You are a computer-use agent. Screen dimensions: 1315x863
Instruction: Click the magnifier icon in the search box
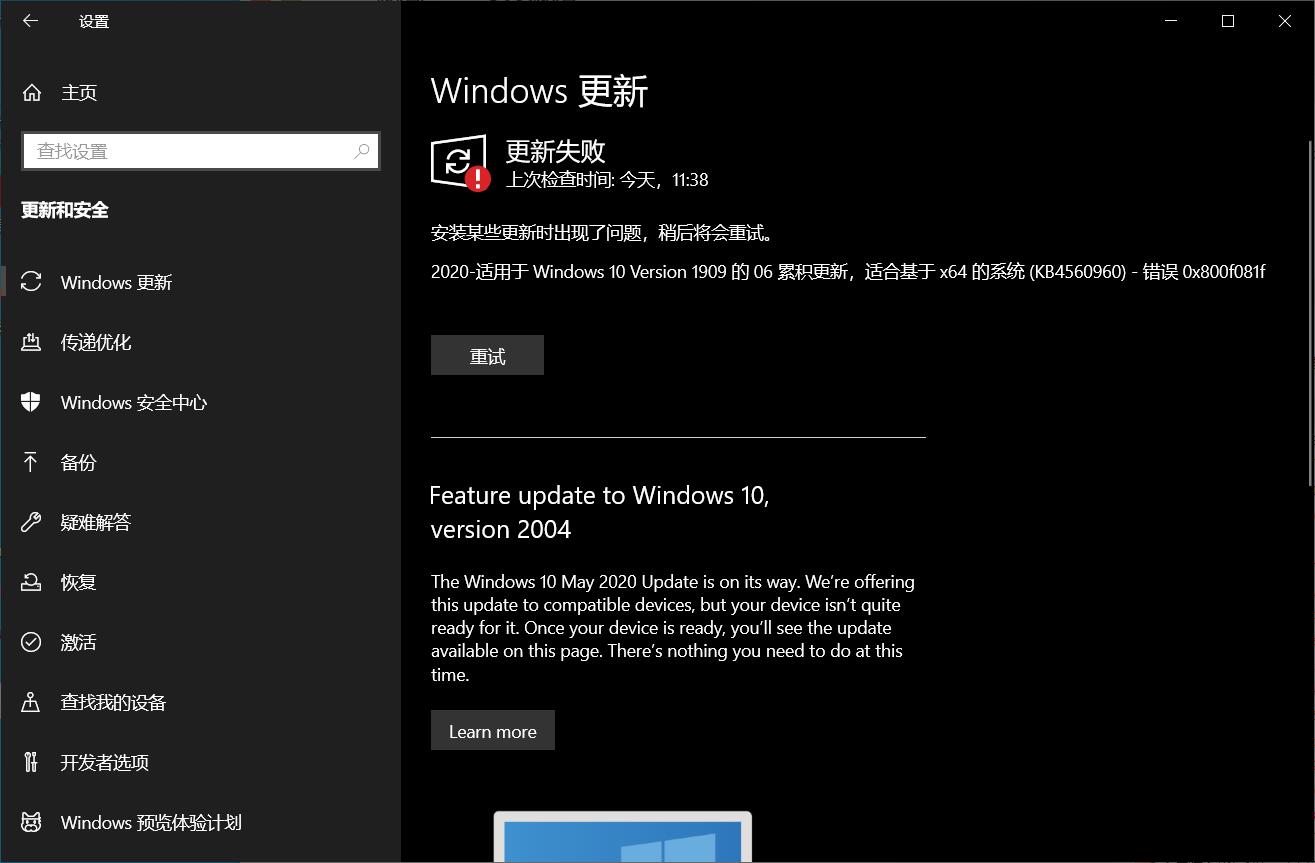pos(362,151)
